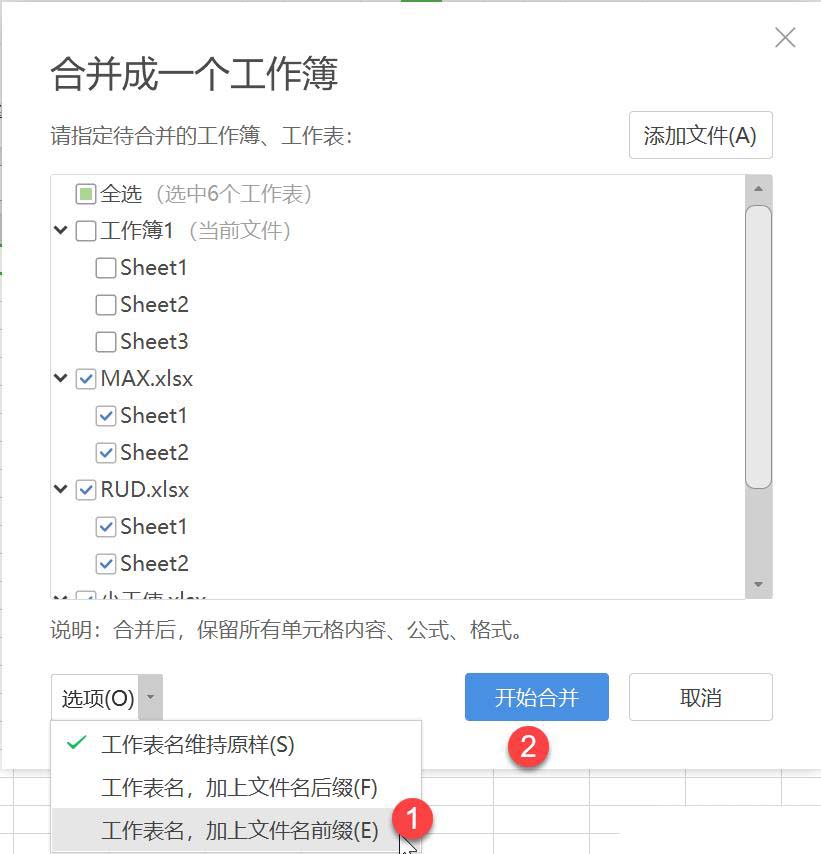Image resolution: width=821 pixels, height=854 pixels.
Task: Uncheck Sheet2 under RUD.xlsx
Action: (x=105, y=564)
